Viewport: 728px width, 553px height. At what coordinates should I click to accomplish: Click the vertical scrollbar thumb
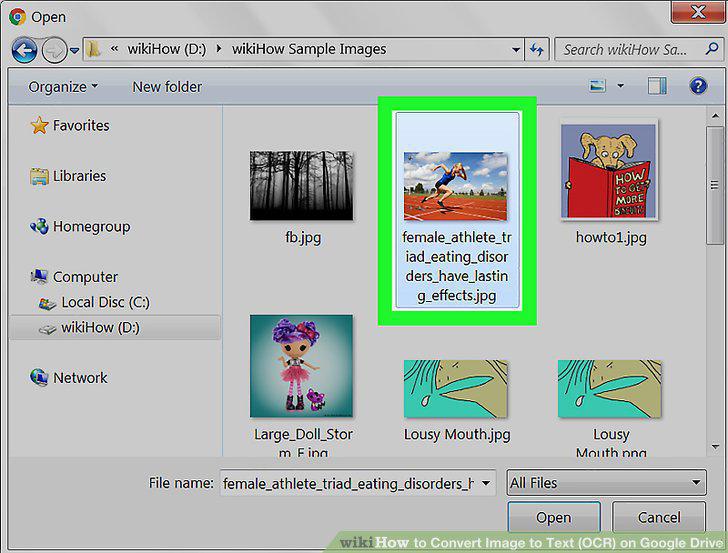tap(714, 185)
